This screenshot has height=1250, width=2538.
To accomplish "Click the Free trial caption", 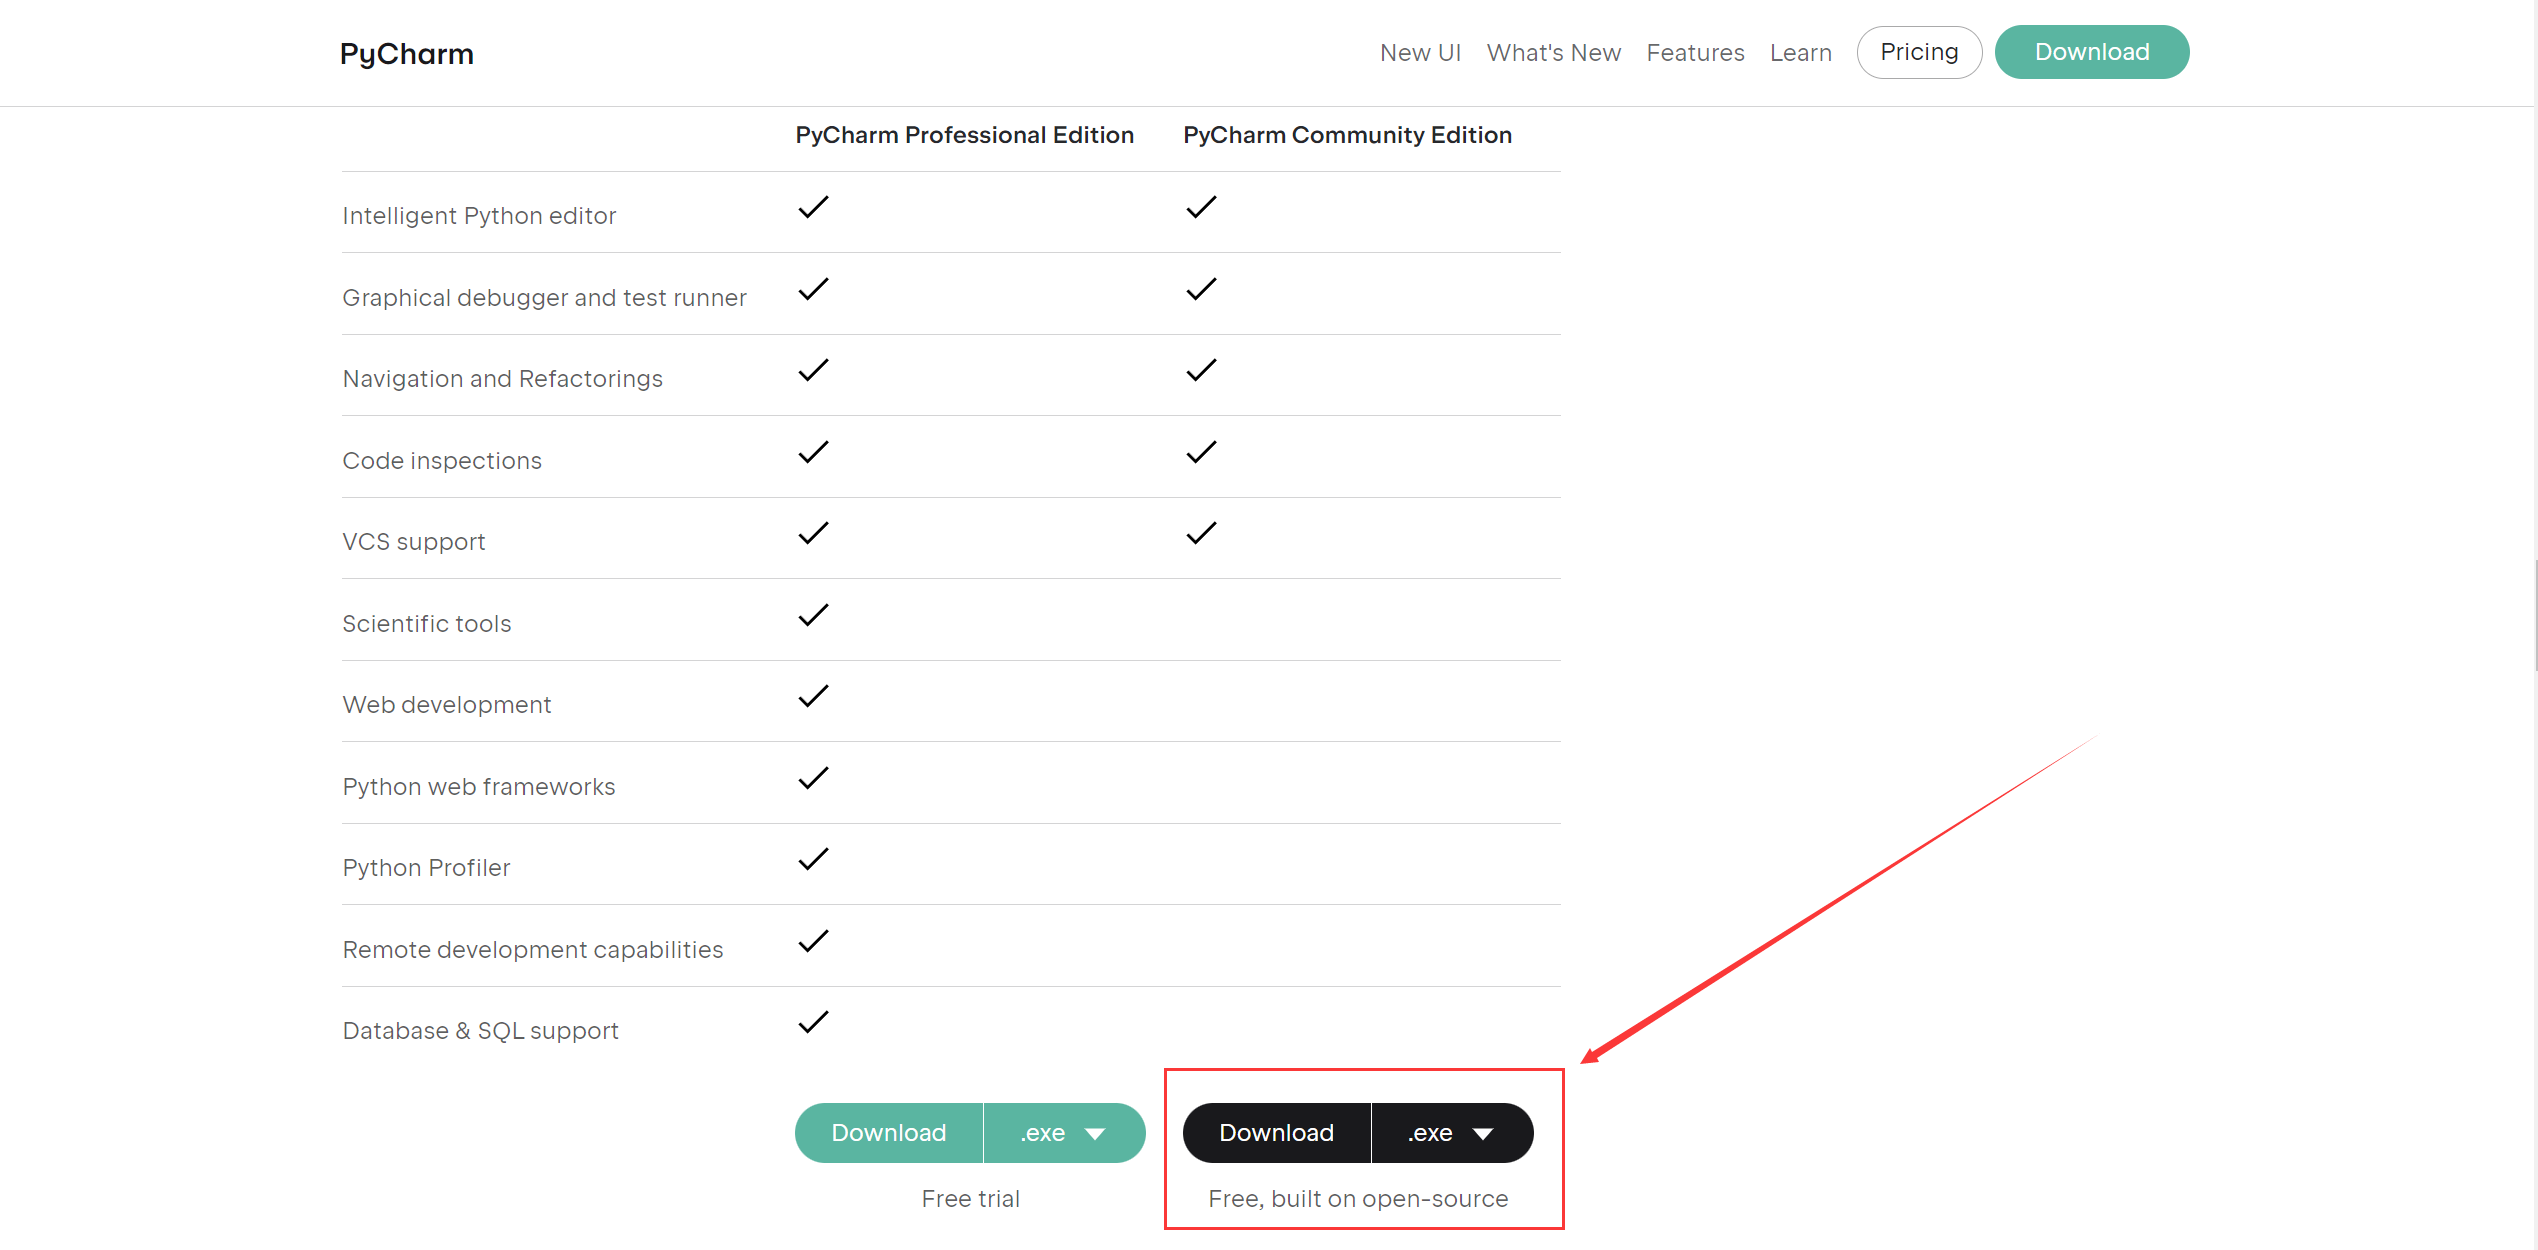I will pyautogui.click(x=970, y=1199).
